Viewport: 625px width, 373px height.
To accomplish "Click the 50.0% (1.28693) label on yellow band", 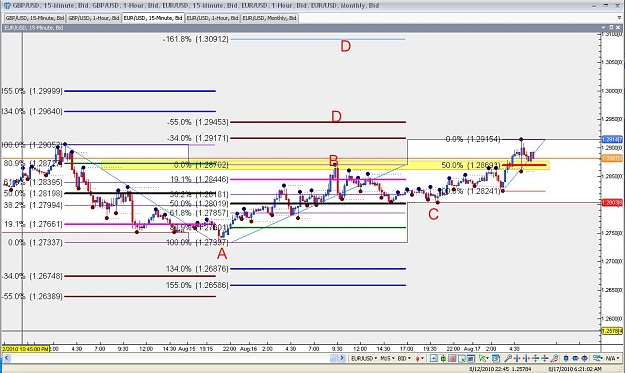I will click(471, 165).
